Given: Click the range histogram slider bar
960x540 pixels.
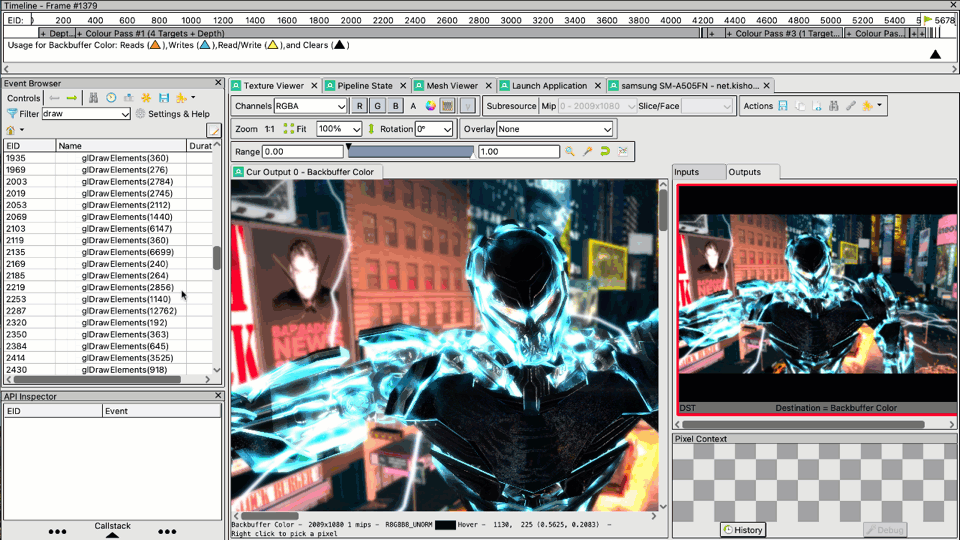Looking at the screenshot, I should pyautogui.click(x=410, y=152).
